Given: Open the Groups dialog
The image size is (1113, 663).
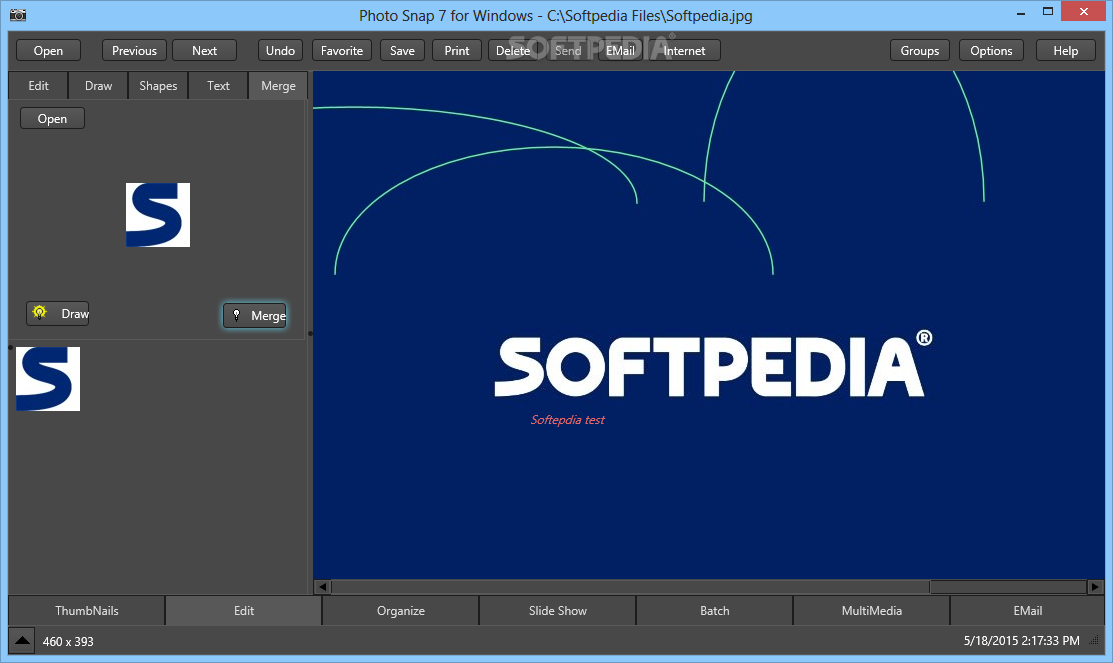Looking at the screenshot, I should [x=920, y=50].
